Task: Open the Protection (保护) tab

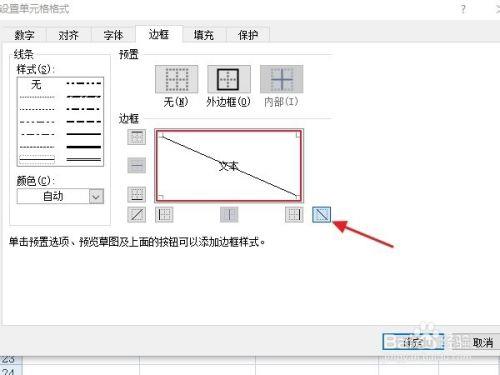Action: coord(248,35)
